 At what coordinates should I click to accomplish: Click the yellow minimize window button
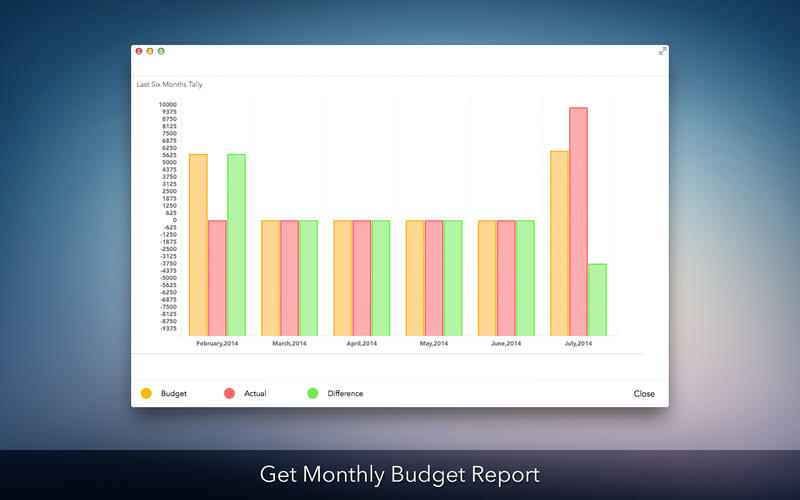tap(150, 51)
